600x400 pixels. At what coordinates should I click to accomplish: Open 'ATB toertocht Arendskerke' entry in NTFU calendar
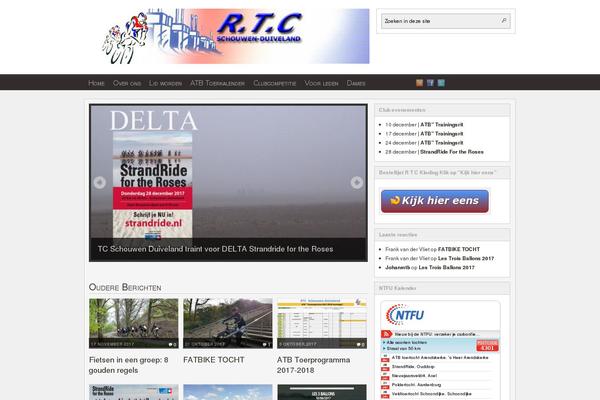pyautogui.click(x=440, y=358)
